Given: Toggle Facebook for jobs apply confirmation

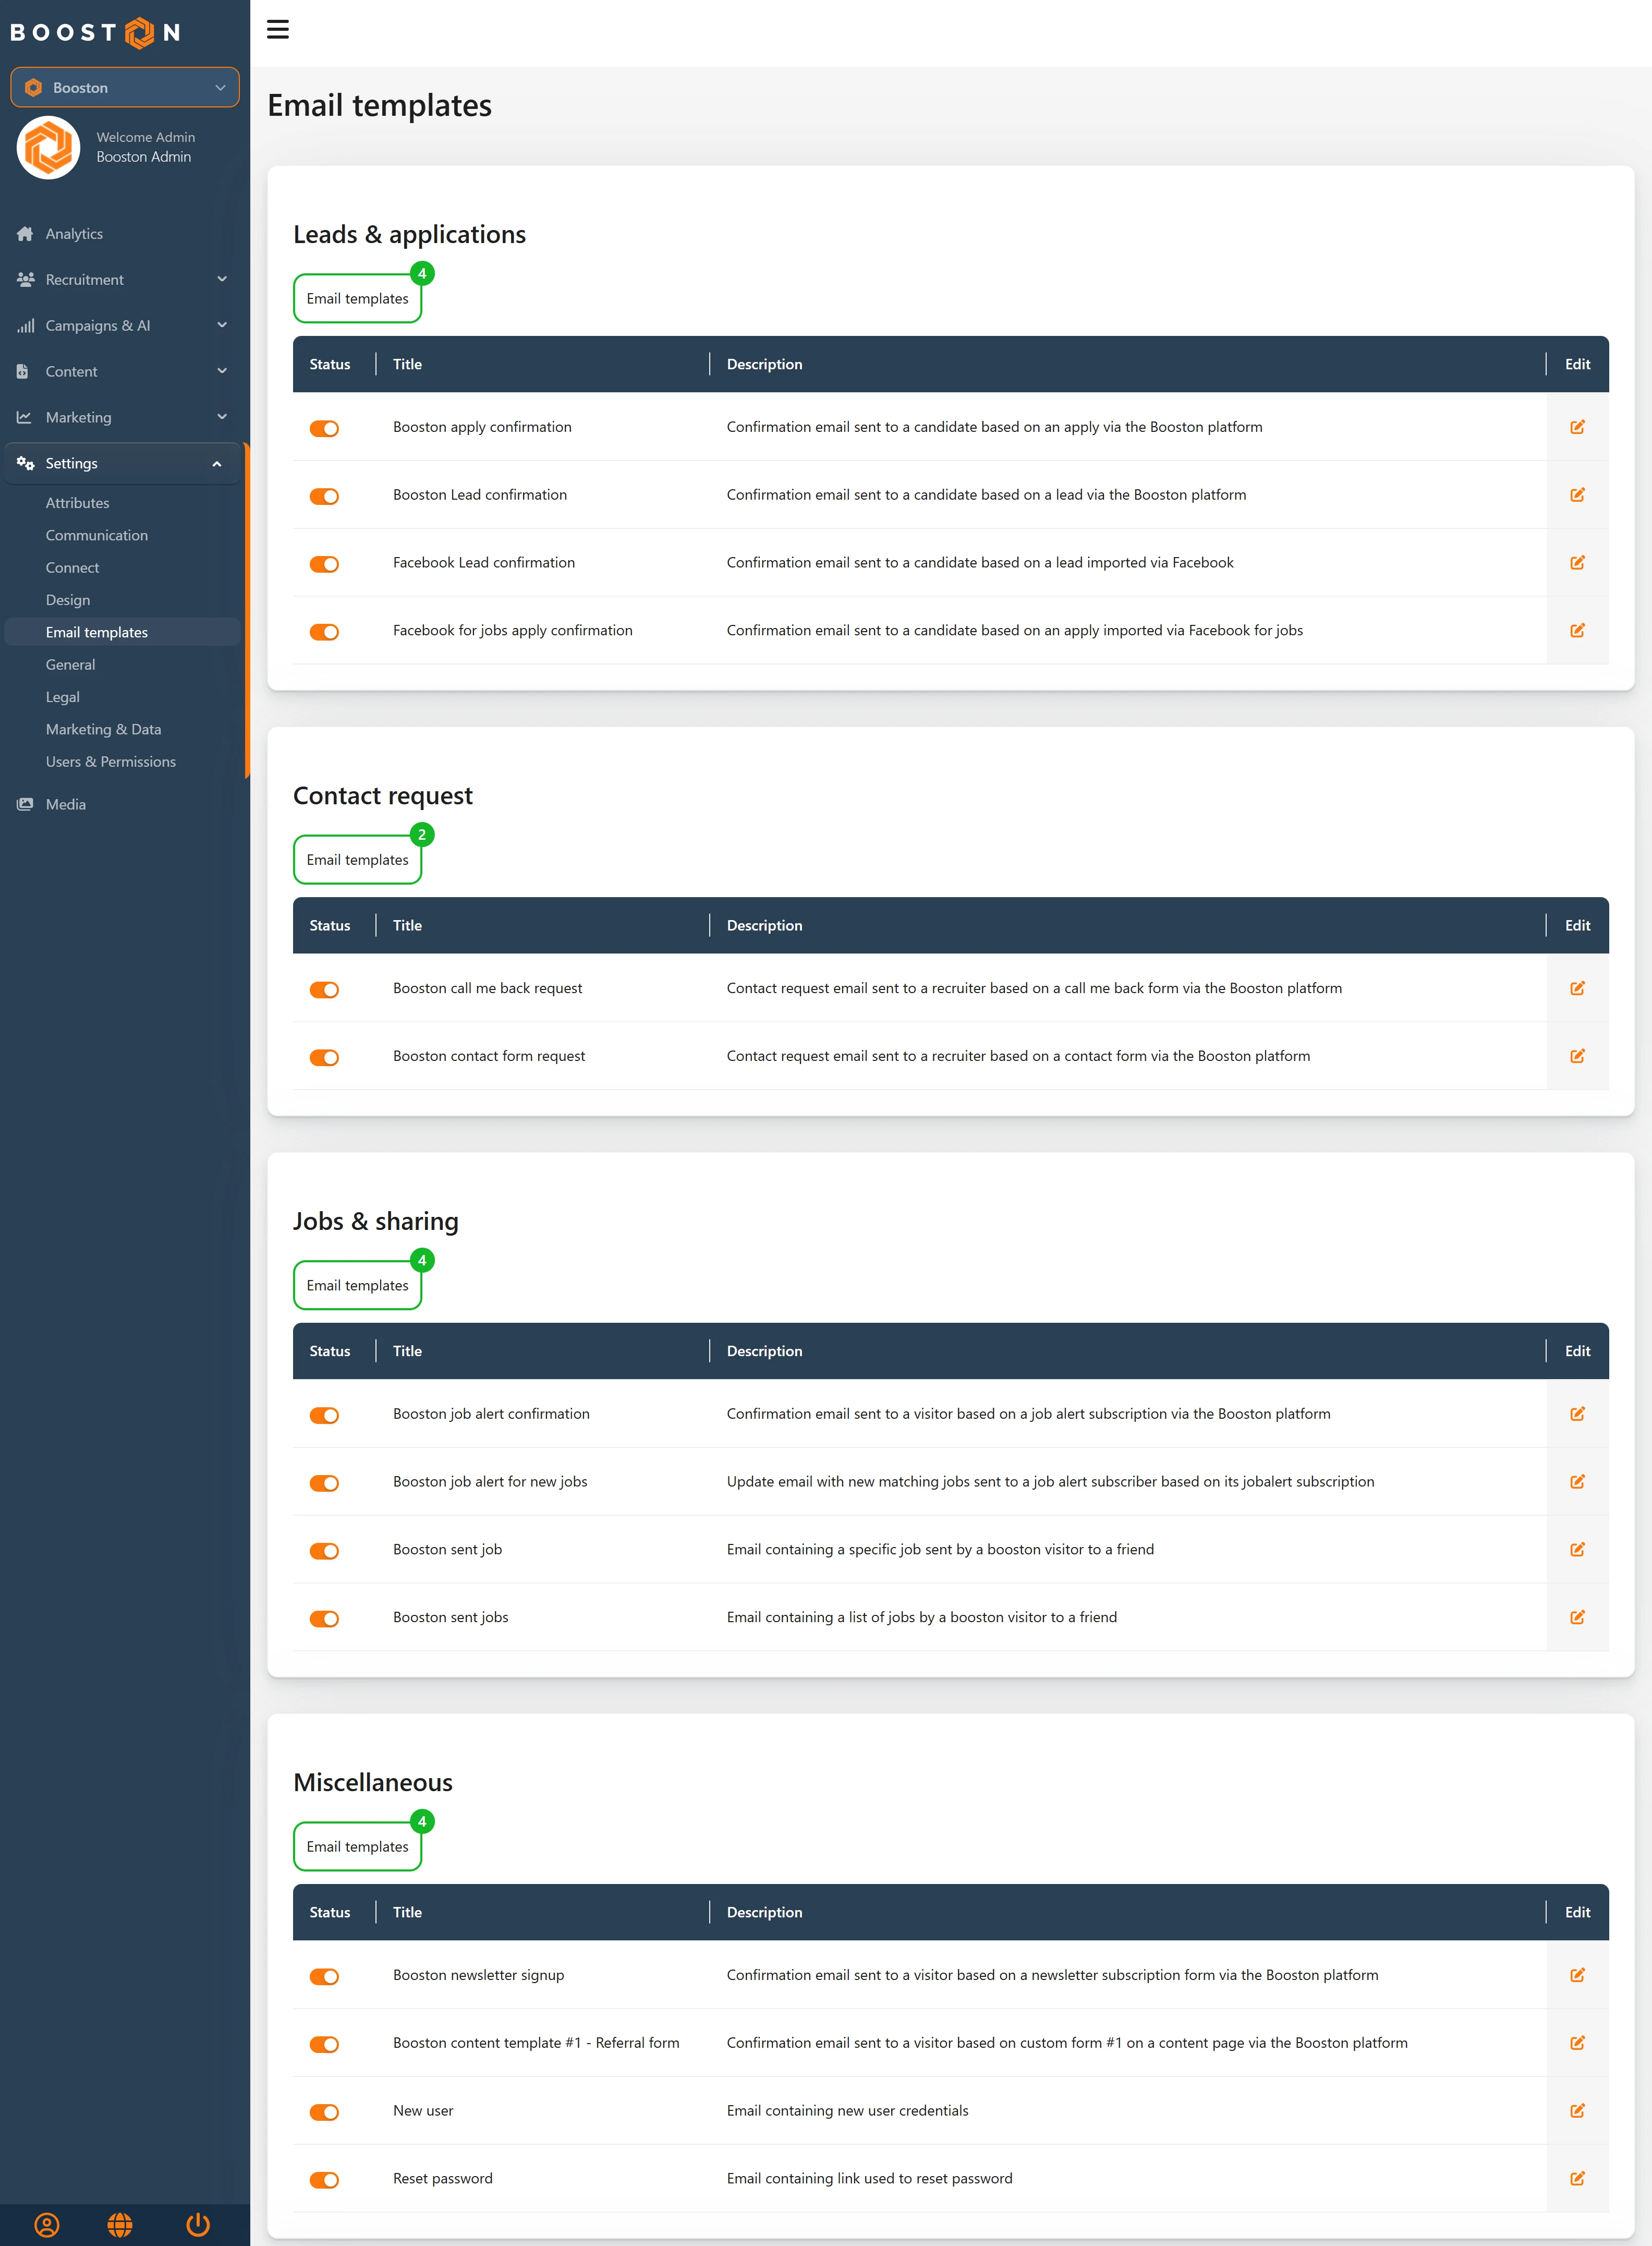Looking at the screenshot, I should click(x=324, y=633).
